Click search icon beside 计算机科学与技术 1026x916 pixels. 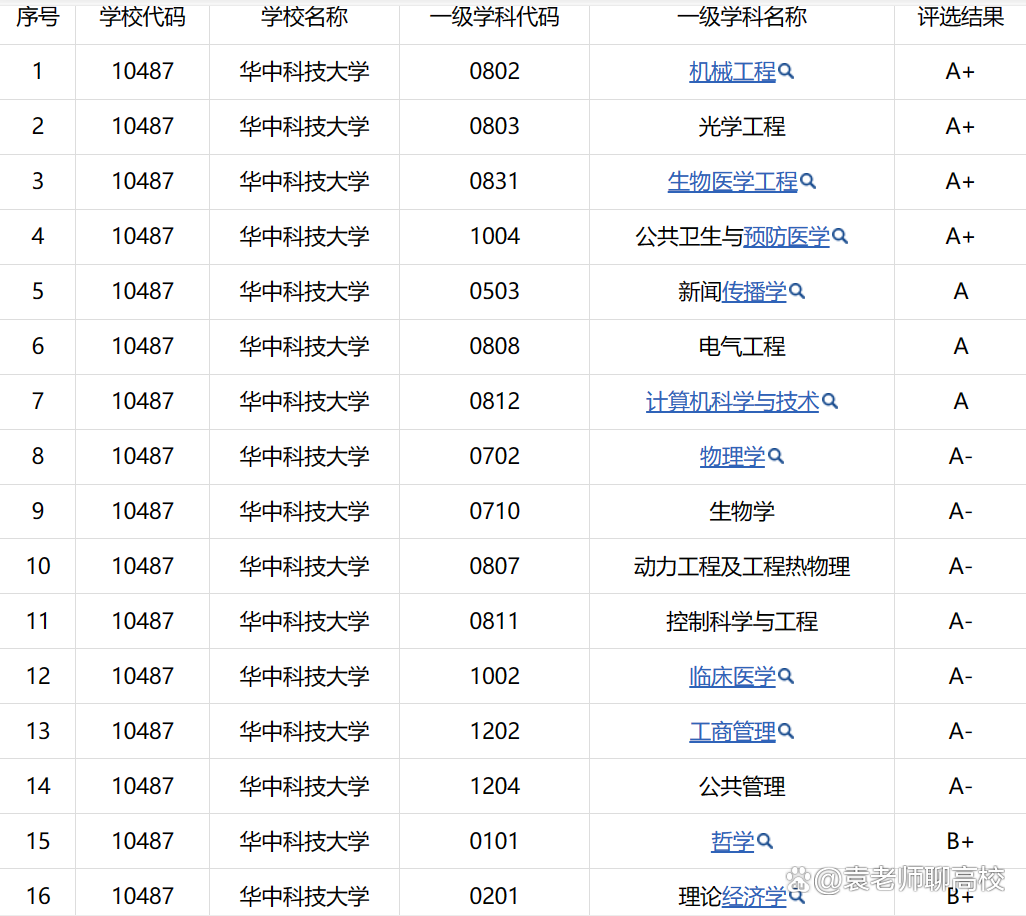click(829, 402)
